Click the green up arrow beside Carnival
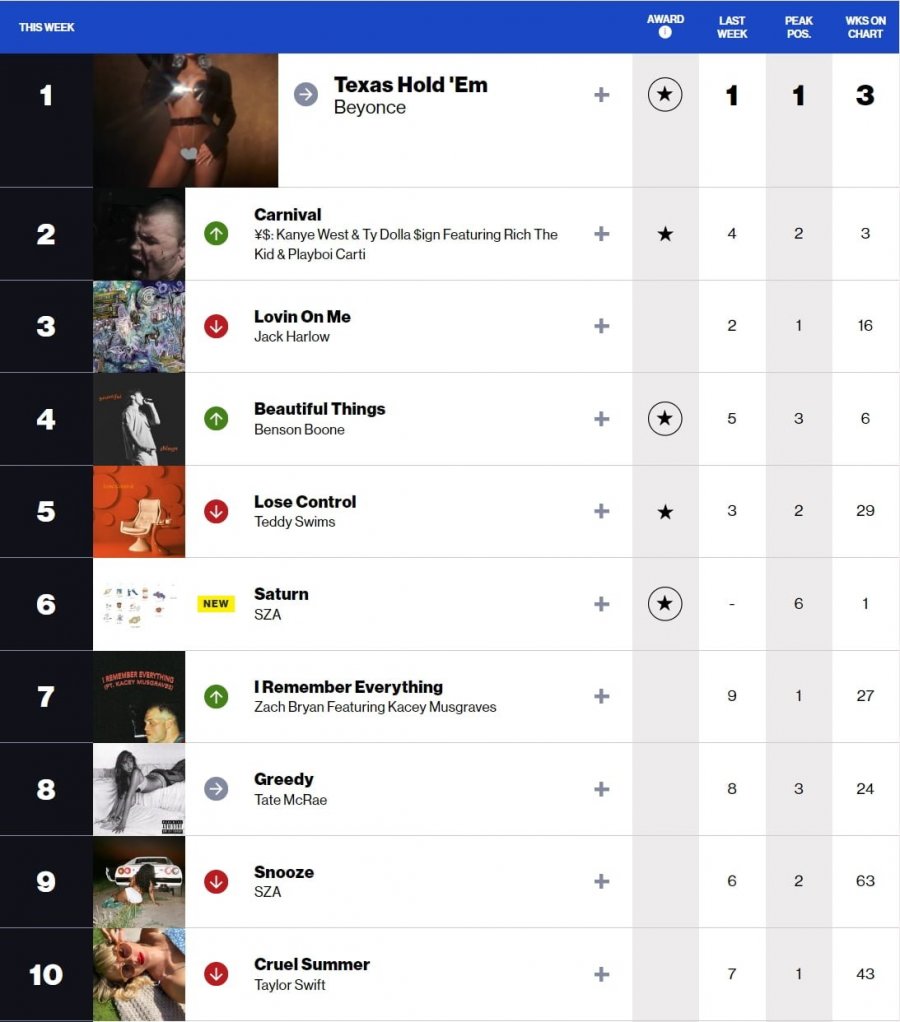 coord(216,234)
